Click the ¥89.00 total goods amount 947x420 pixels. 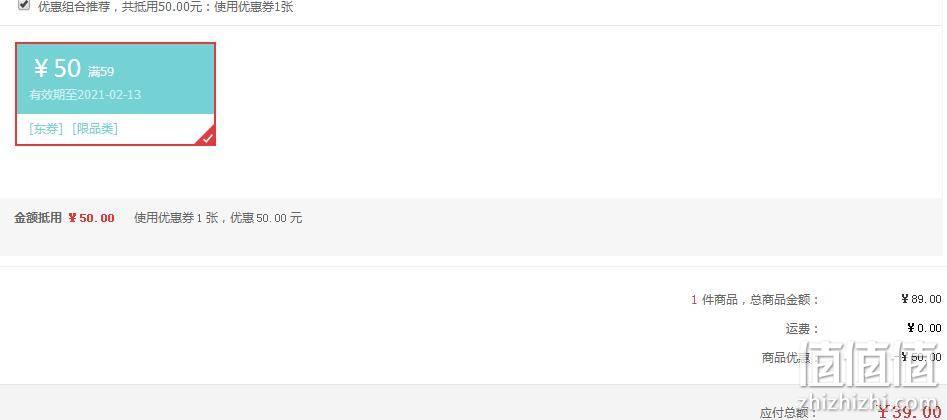pyautogui.click(x=921, y=299)
